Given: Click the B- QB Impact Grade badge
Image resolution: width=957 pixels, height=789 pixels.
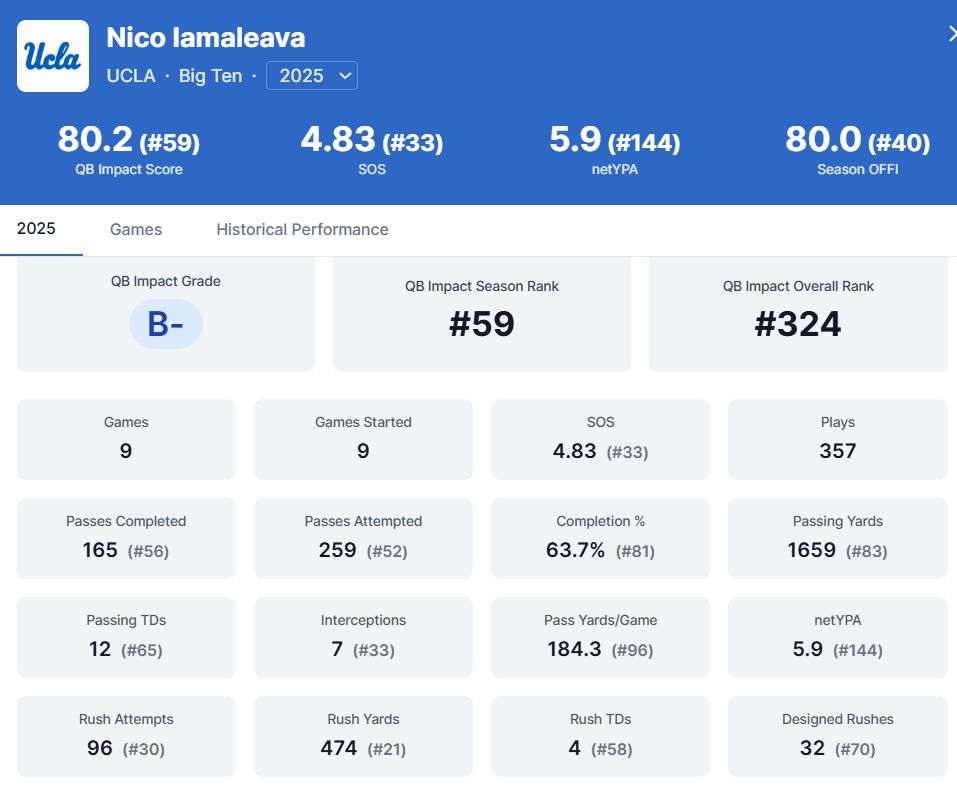Looking at the screenshot, I should coord(165,324).
